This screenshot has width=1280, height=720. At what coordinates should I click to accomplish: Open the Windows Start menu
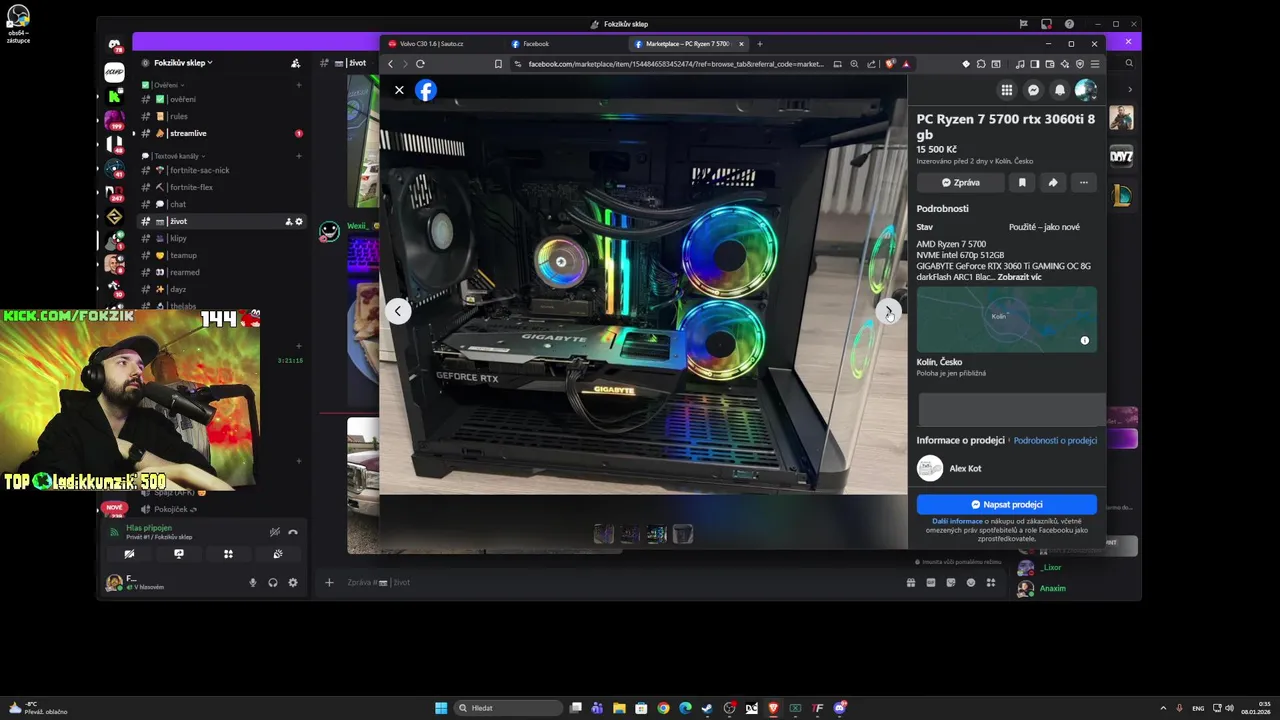pyautogui.click(x=441, y=708)
